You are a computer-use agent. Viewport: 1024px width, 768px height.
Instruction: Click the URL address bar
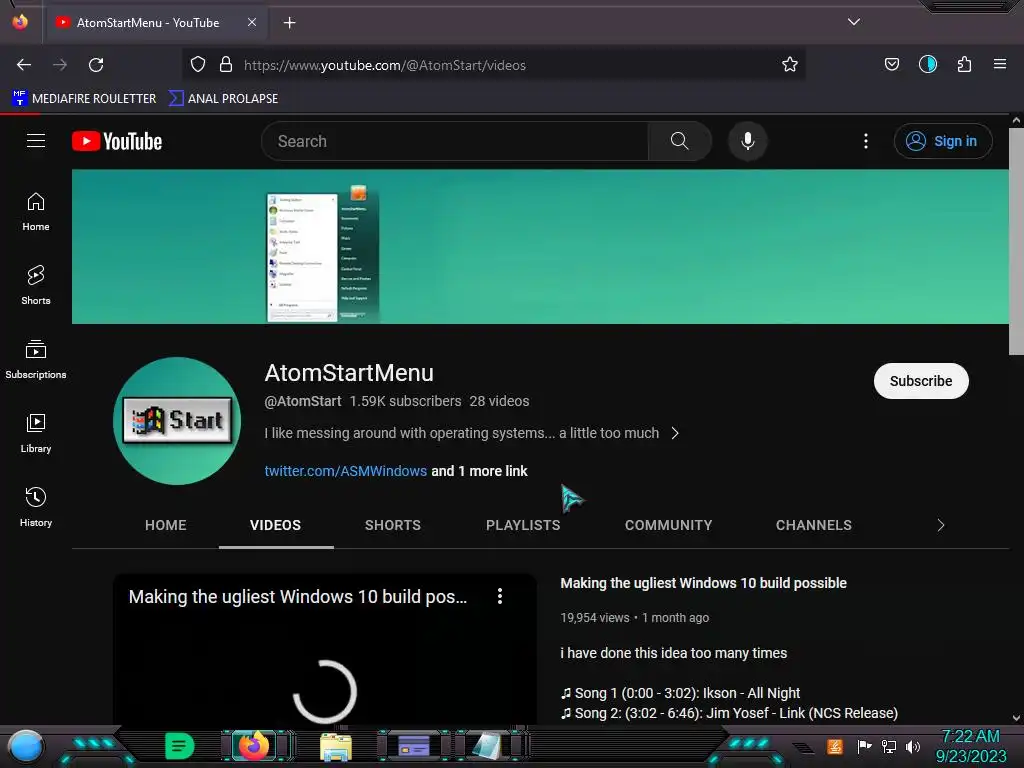(x=493, y=65)
